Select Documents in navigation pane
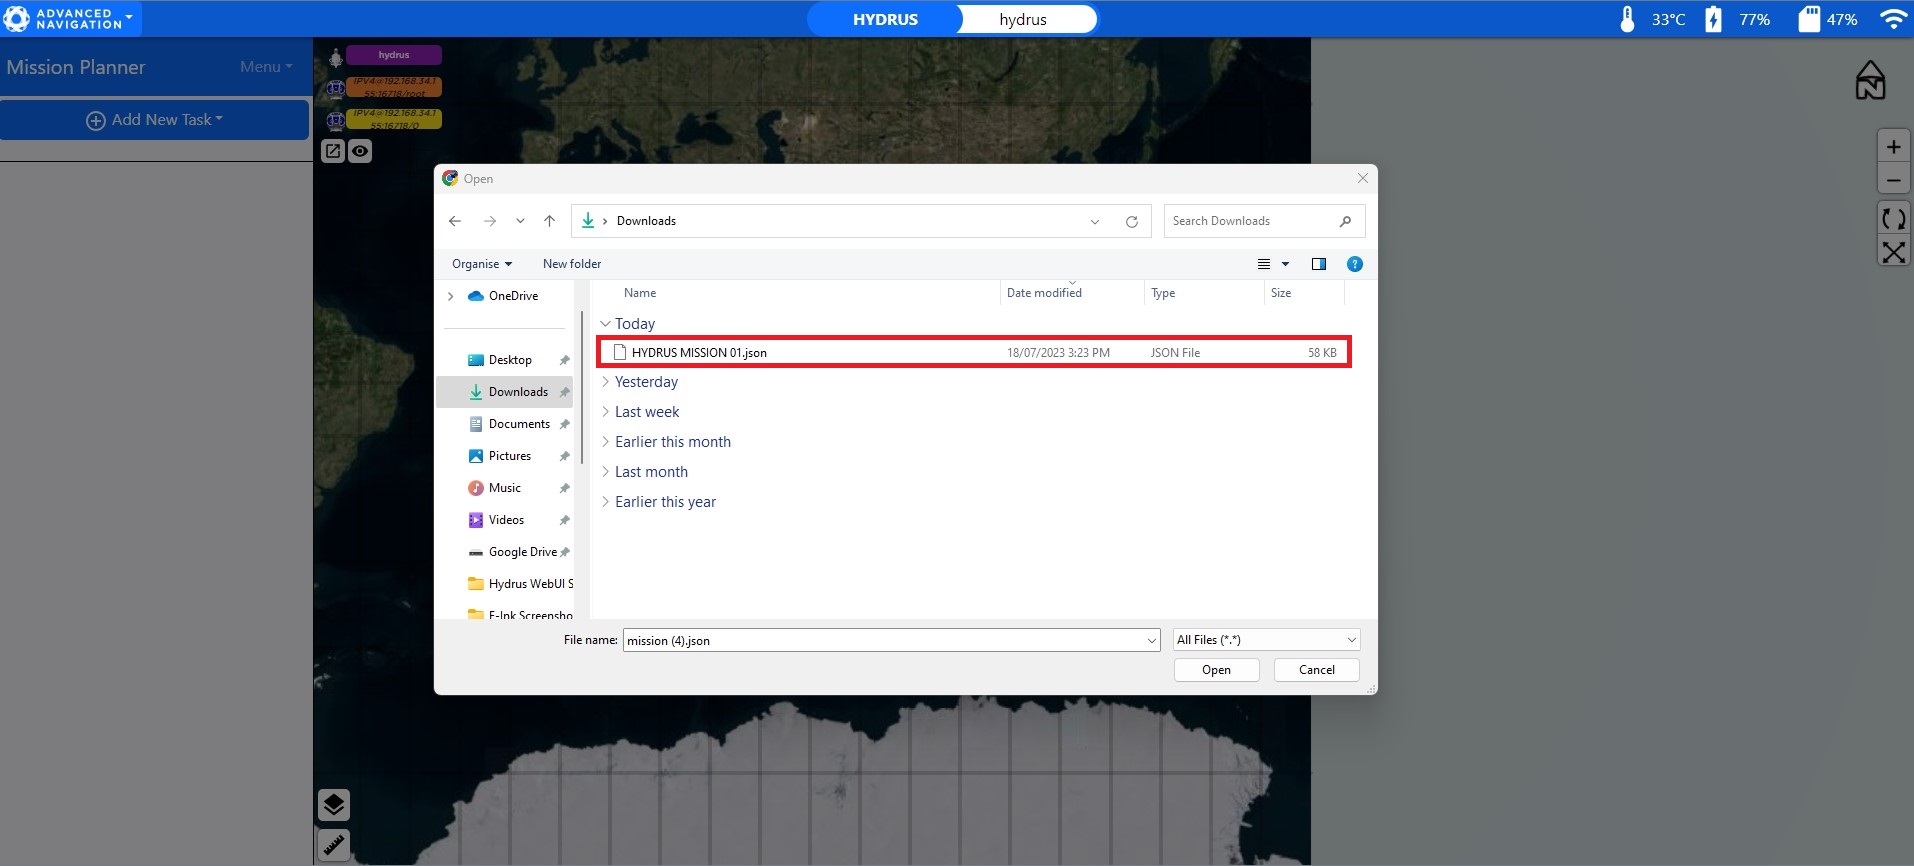The image size is (1914, 866). (505, 424)
